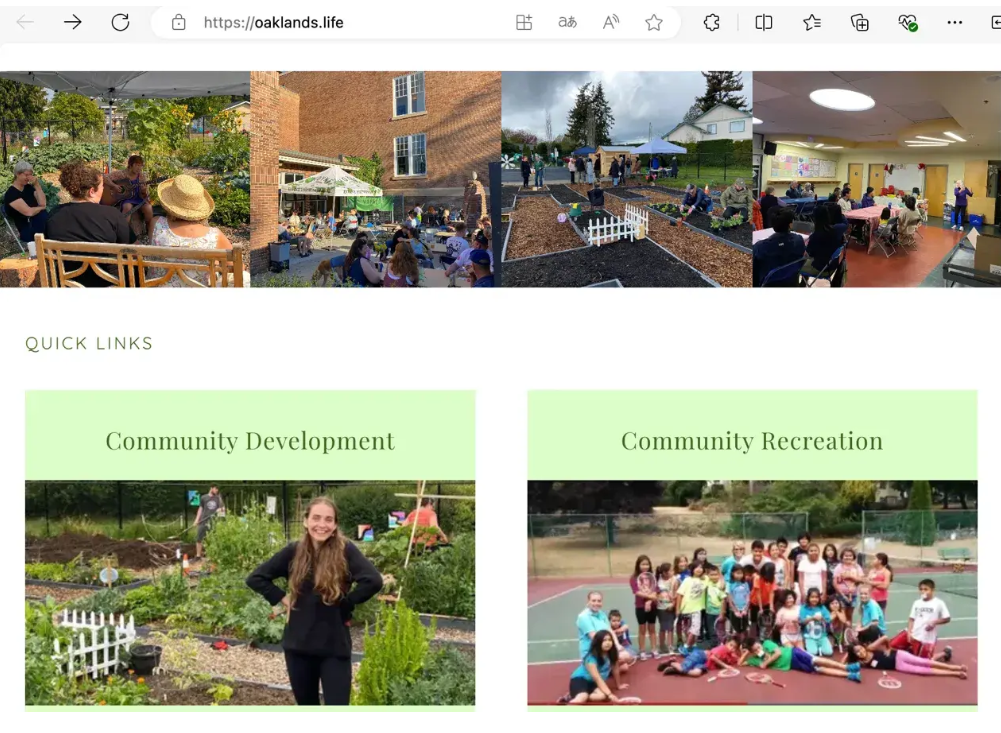The width and height of the screenshot is (1001, 733).
Task: Open the brick building patio photo
Action: click(375, 179)
